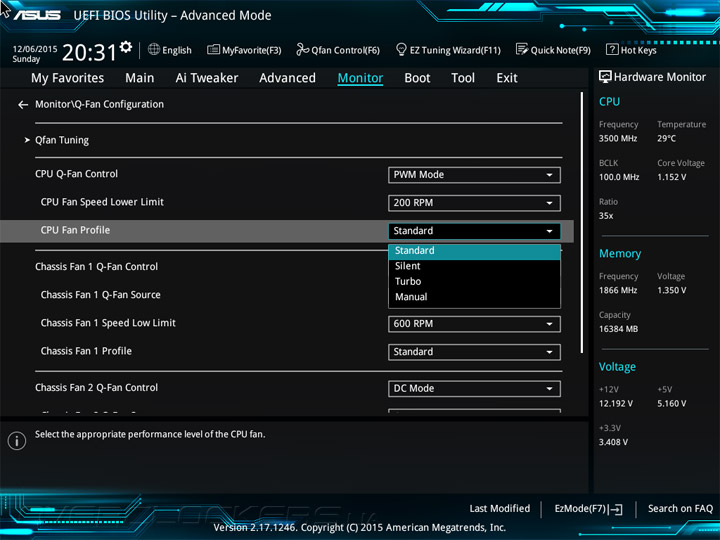This screenshot has width=720, height=540.
Task: Open CPU Fan Speed Lower Limit dropdown
Action: point(474,203)
